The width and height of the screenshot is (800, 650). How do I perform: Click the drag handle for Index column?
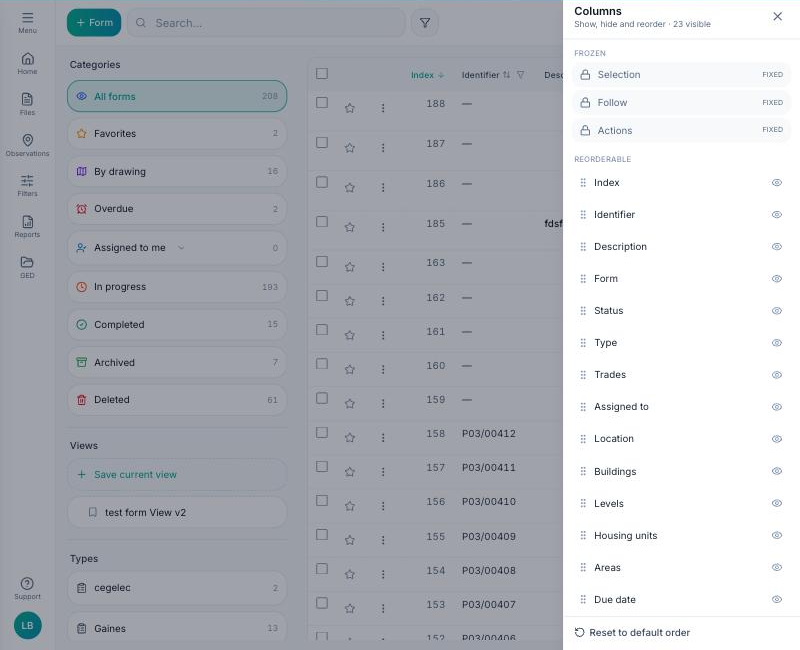(583, 183)
